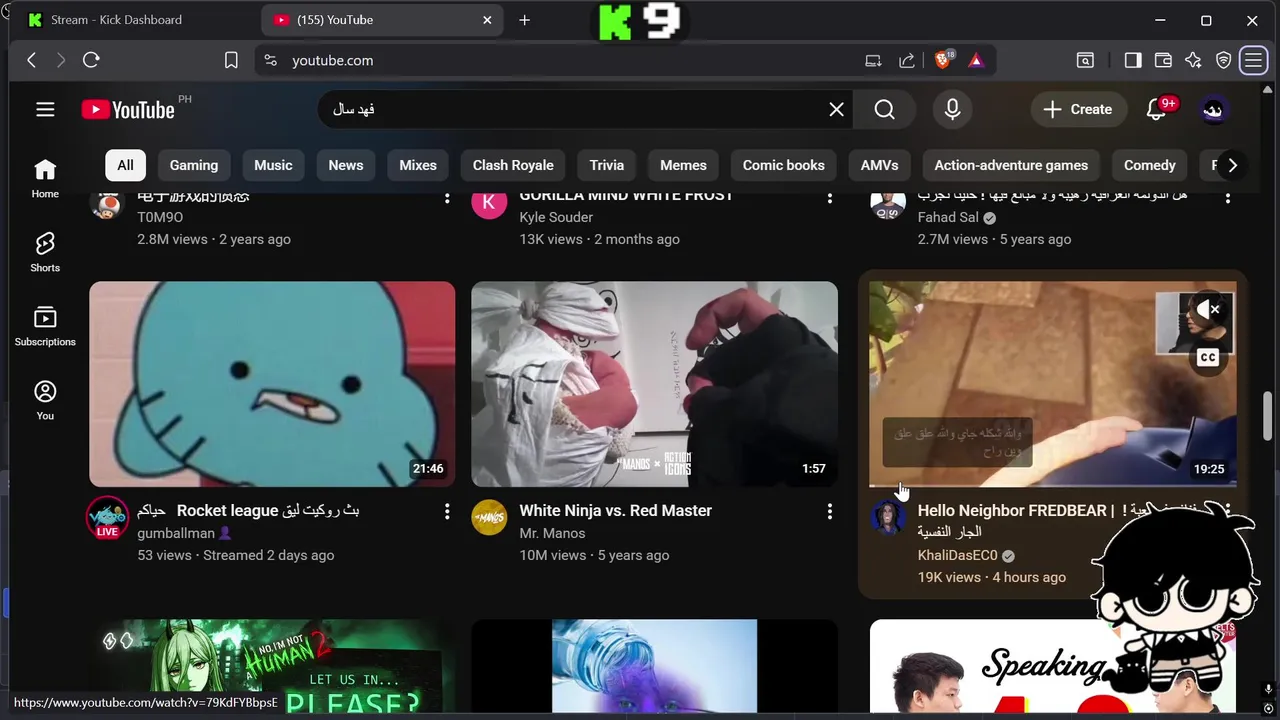
Task: Click the White Ninja video thumbnail
Action: [654, 384]
